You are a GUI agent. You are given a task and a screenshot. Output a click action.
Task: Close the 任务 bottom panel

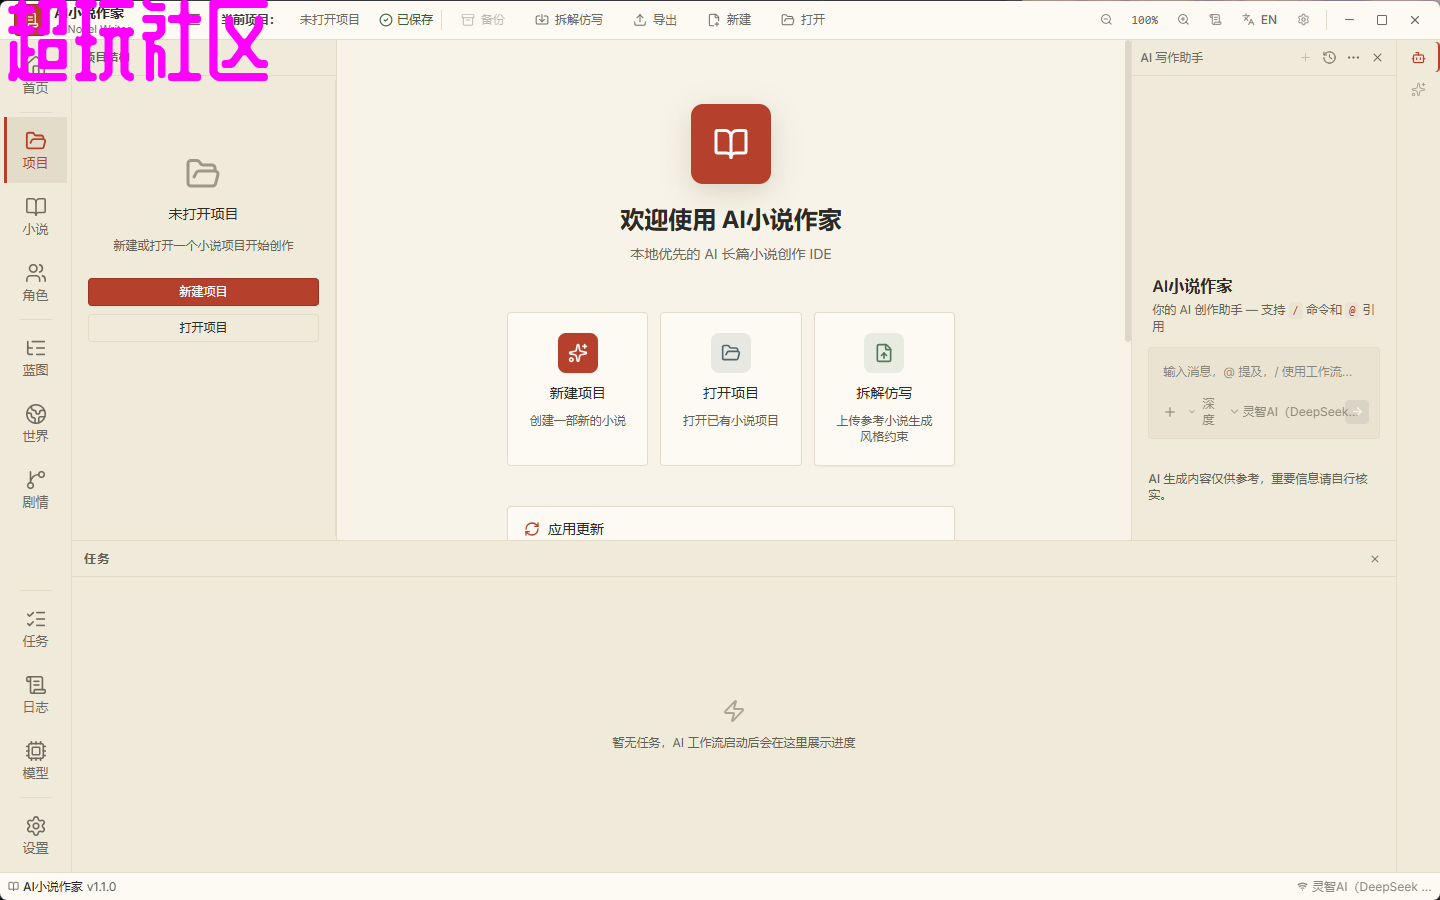(1375, 559)
